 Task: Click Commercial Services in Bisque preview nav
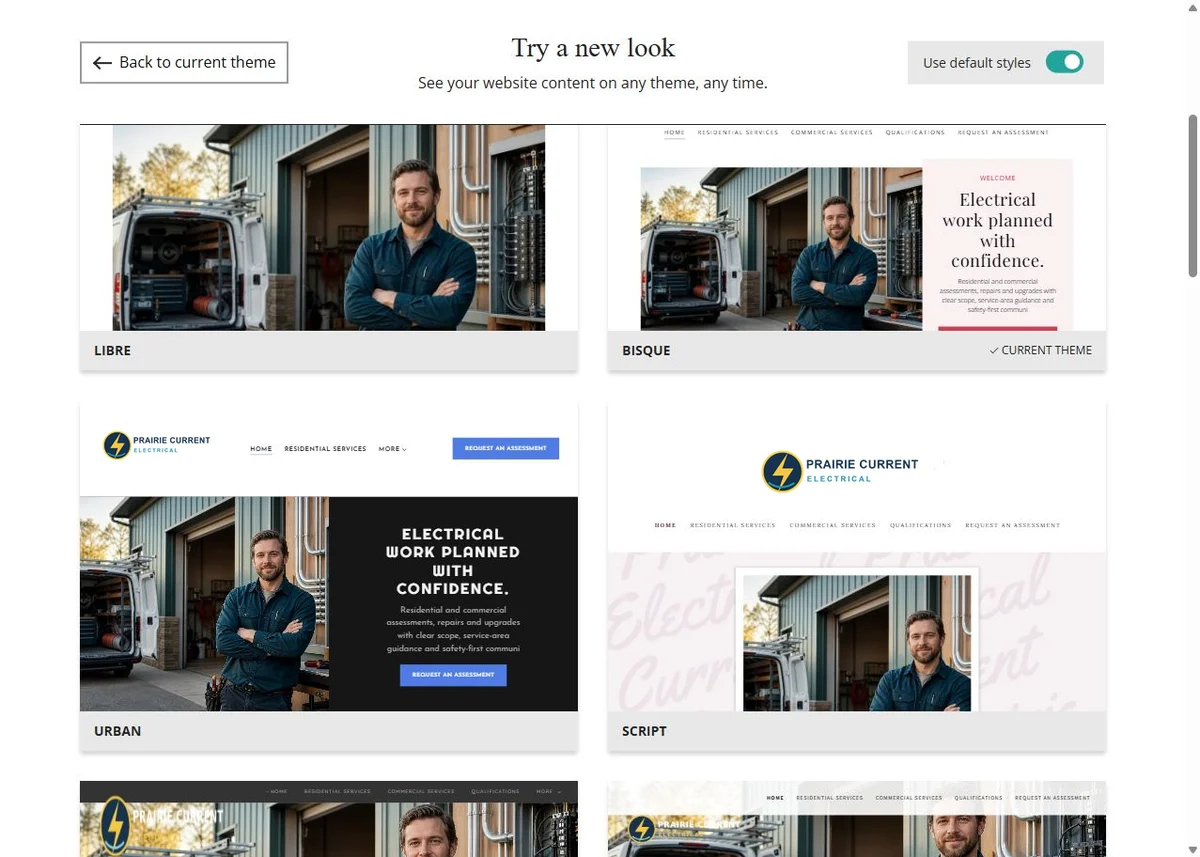tap(831, 132)
